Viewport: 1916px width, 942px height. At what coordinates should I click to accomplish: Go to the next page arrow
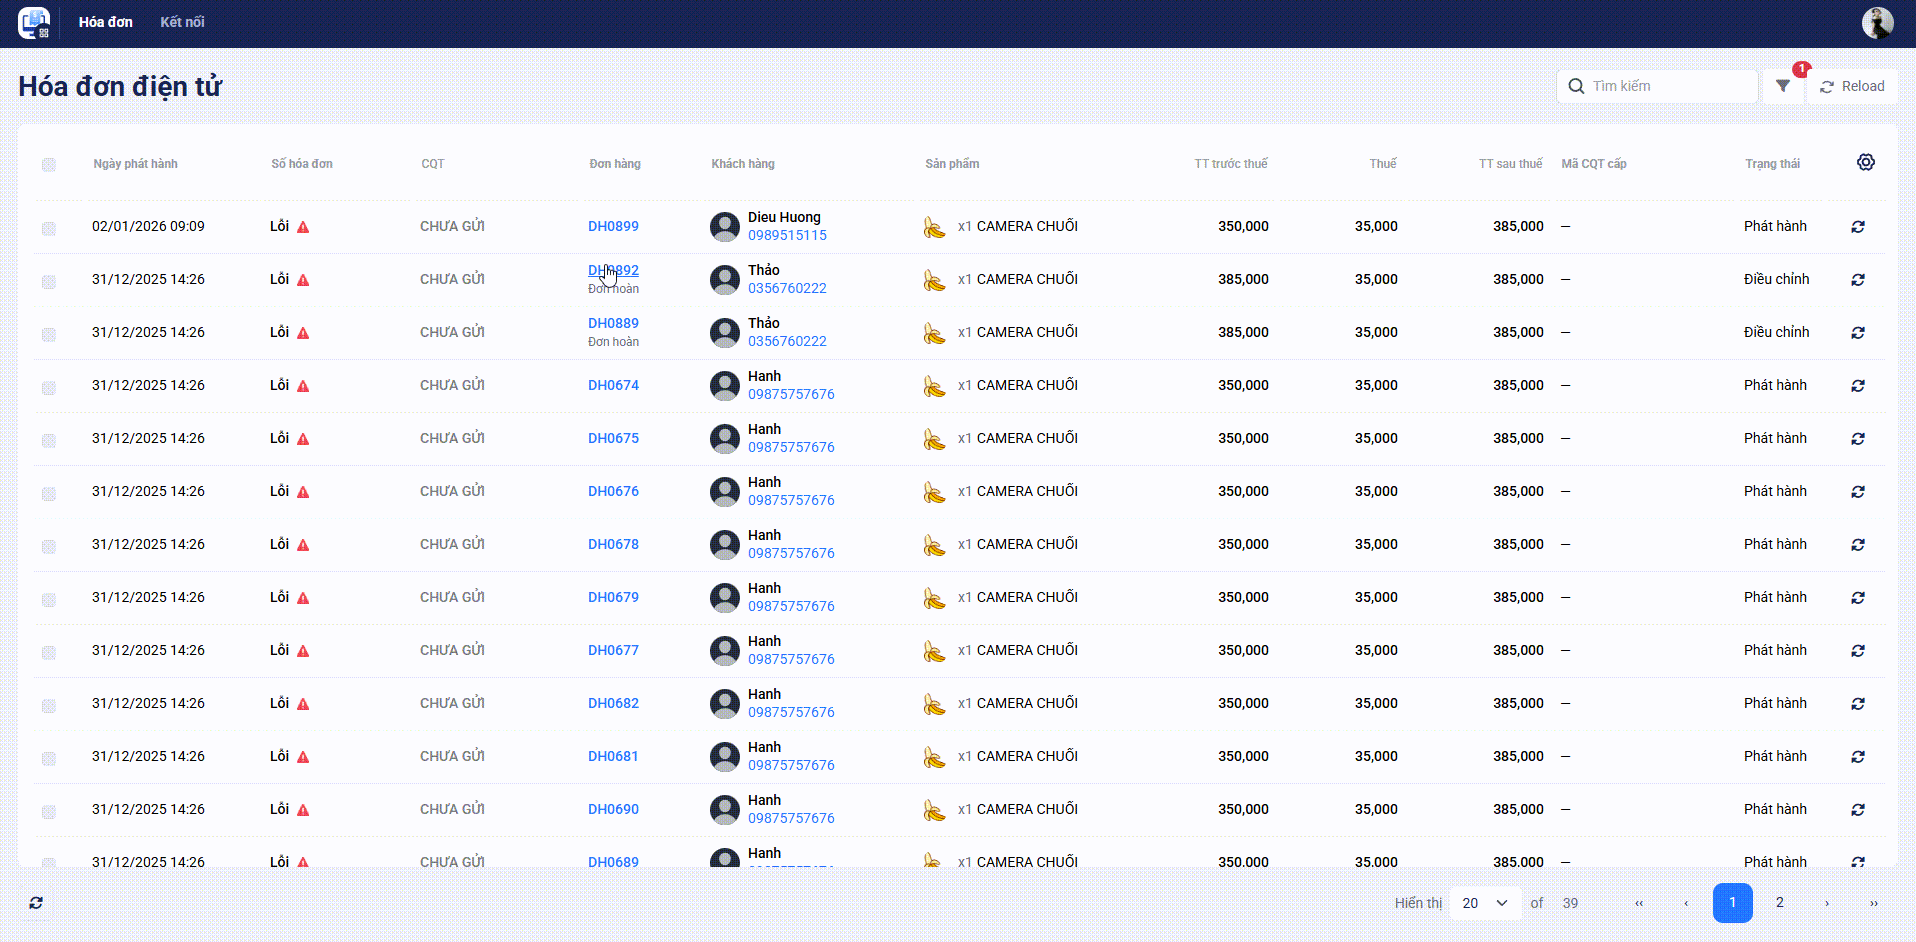click(x=1826, y=903)
